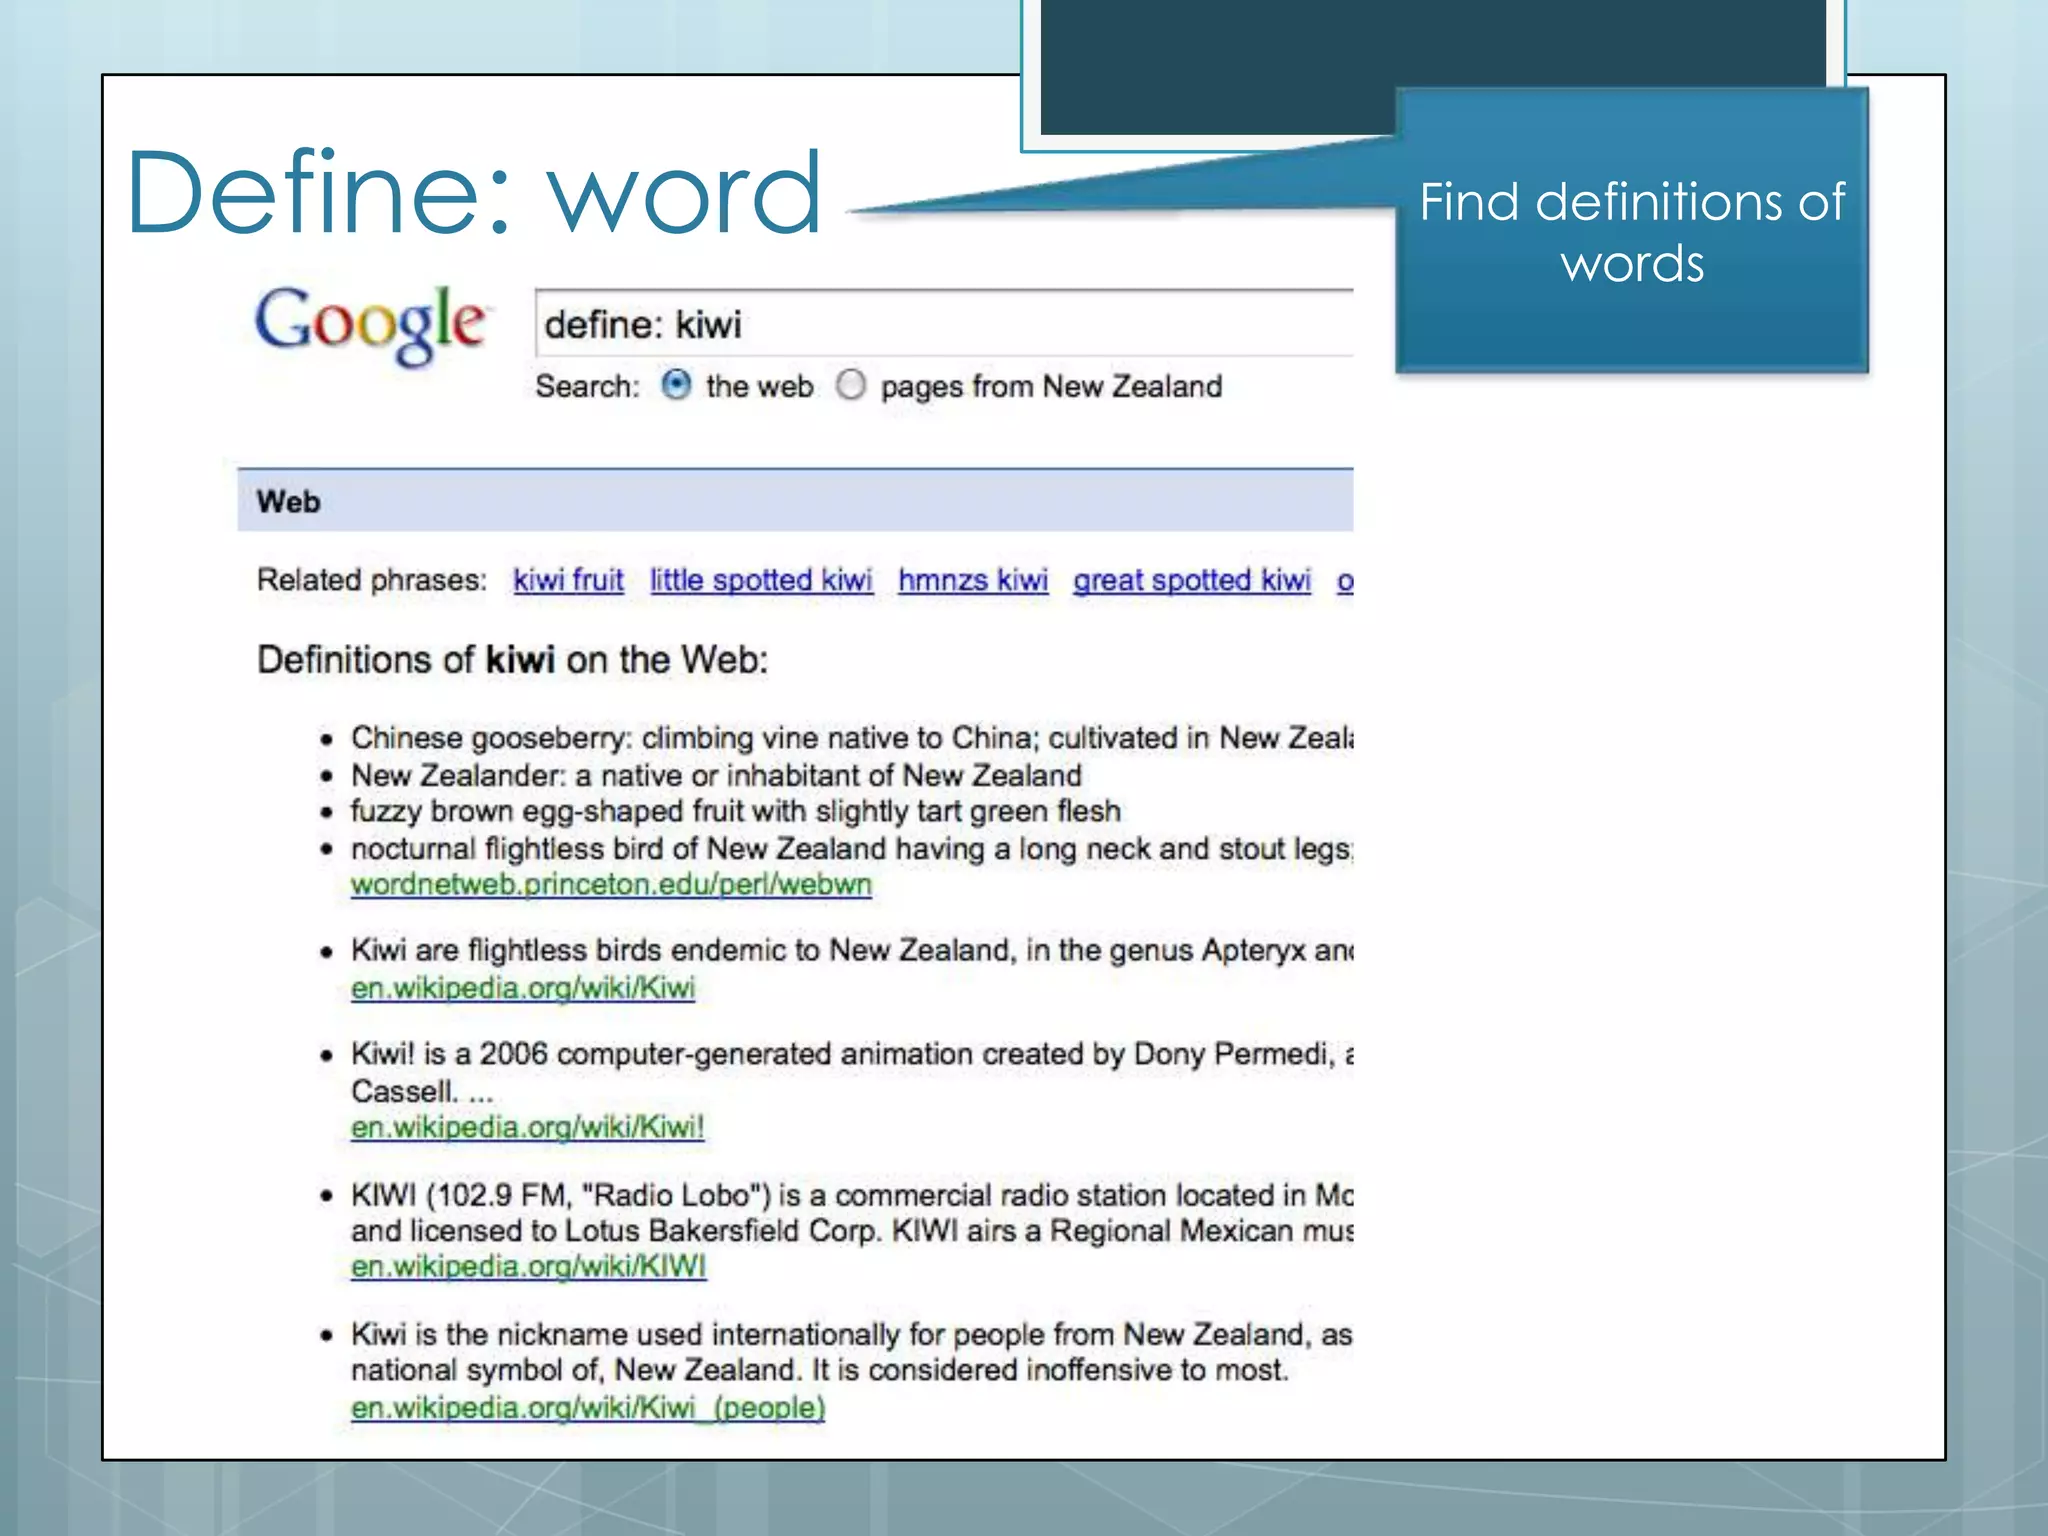Click the 'Search:' label
Image resolution: width=2048 pixels, height=1536 pixels.
(x=587, y=386)
